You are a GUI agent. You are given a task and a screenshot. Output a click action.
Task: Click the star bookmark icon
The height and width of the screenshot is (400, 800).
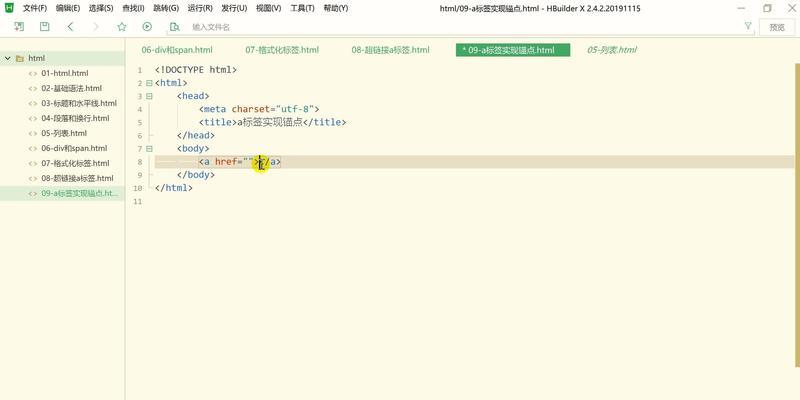pyautogui.click(x=121, y=27)
